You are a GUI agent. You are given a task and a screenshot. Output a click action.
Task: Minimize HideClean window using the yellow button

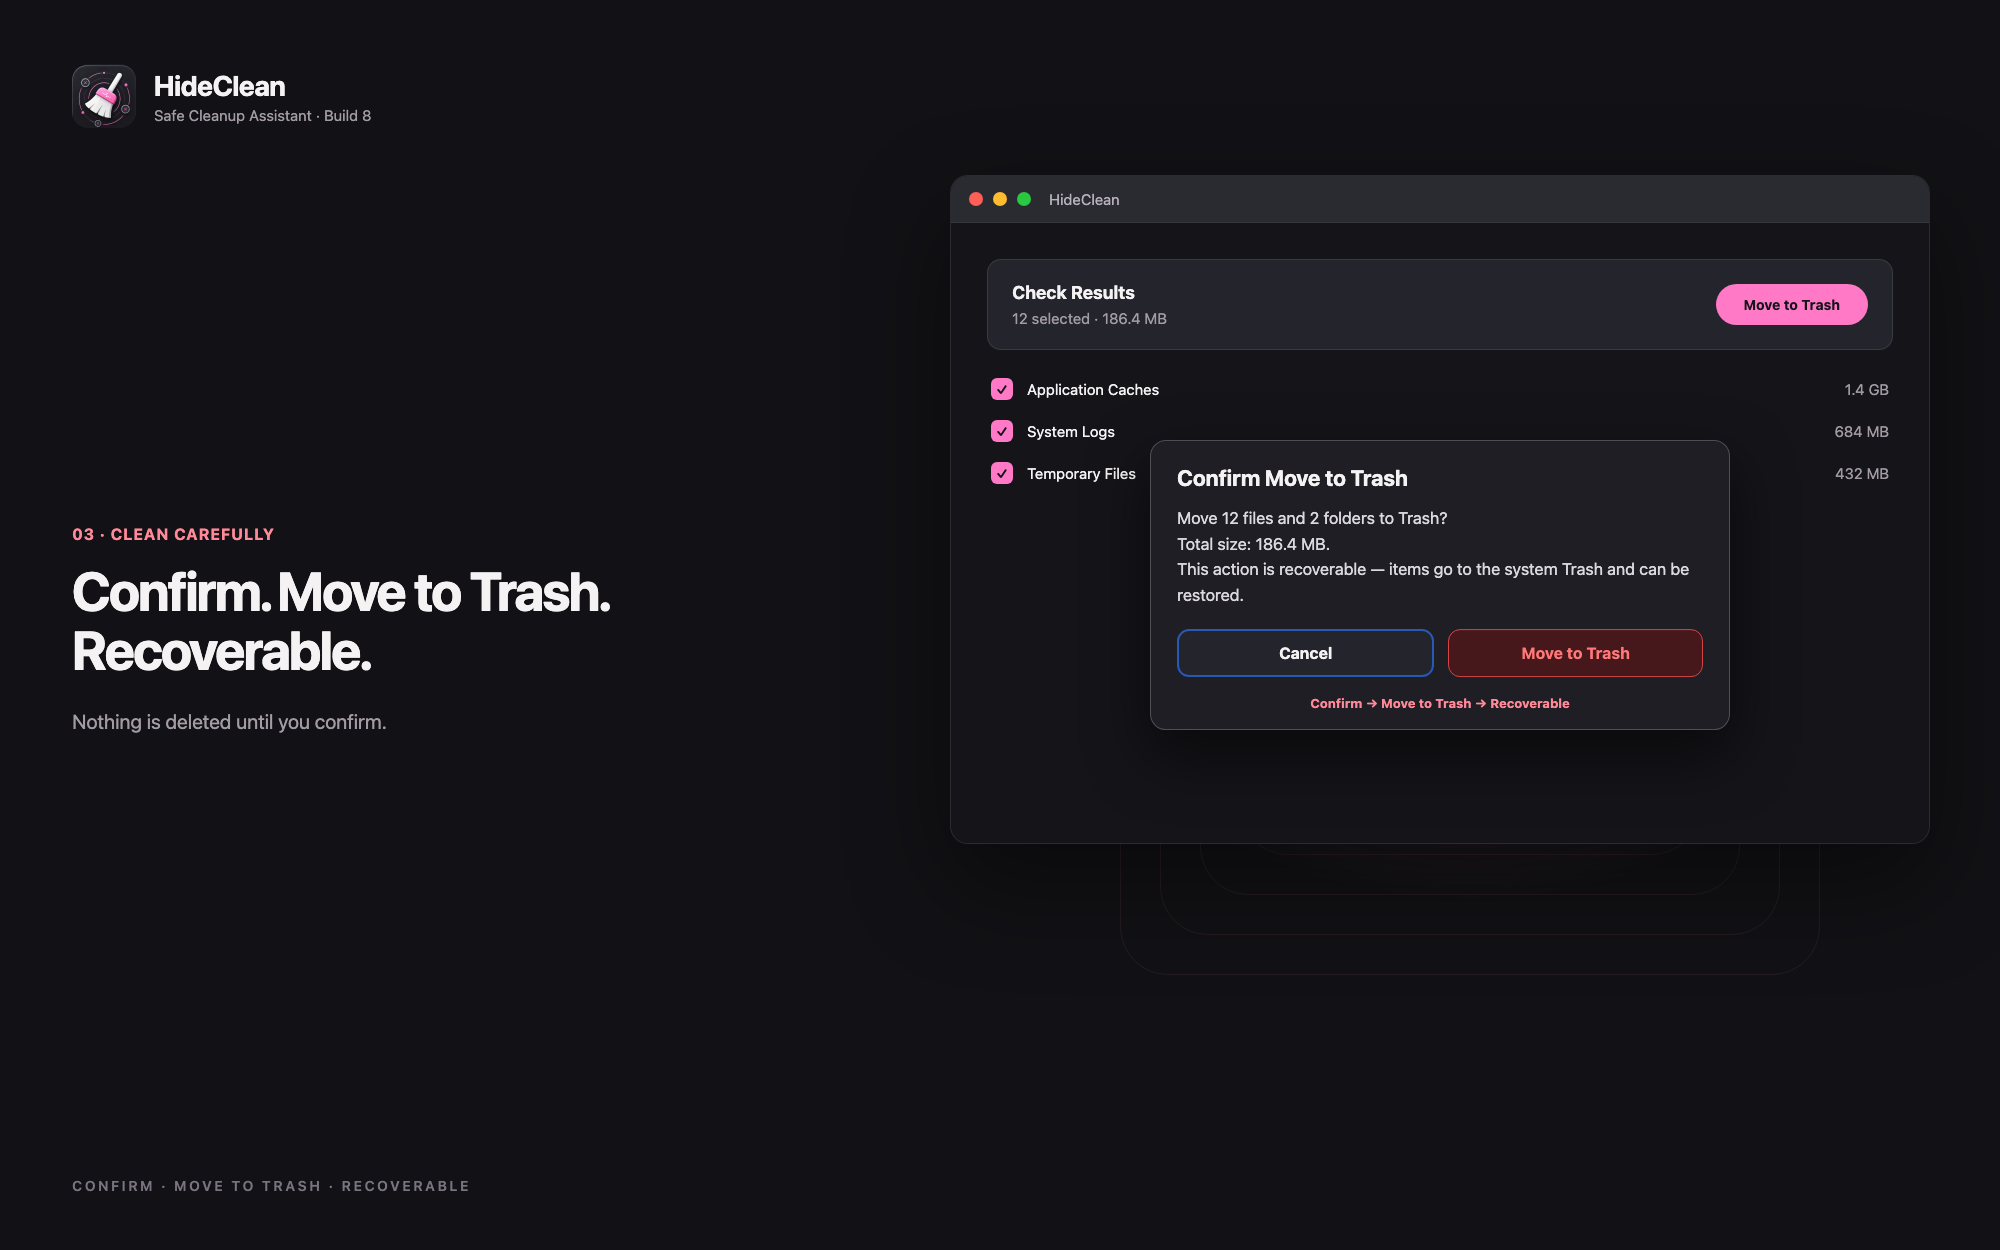click(x=1000, y=199)
